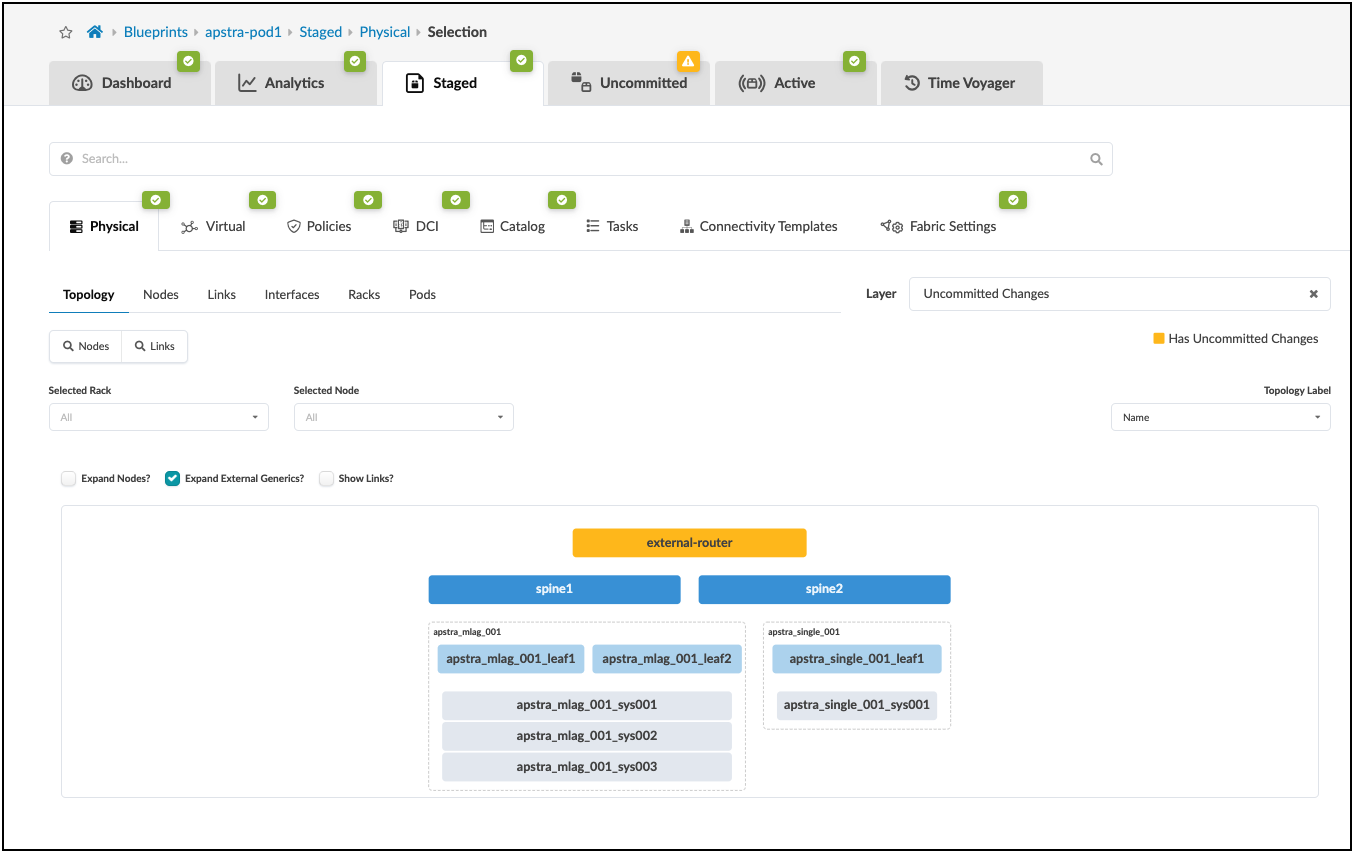Screen dimensions: 1354x853
Task: Click the favorite star icon
Action: pos(66,32)
